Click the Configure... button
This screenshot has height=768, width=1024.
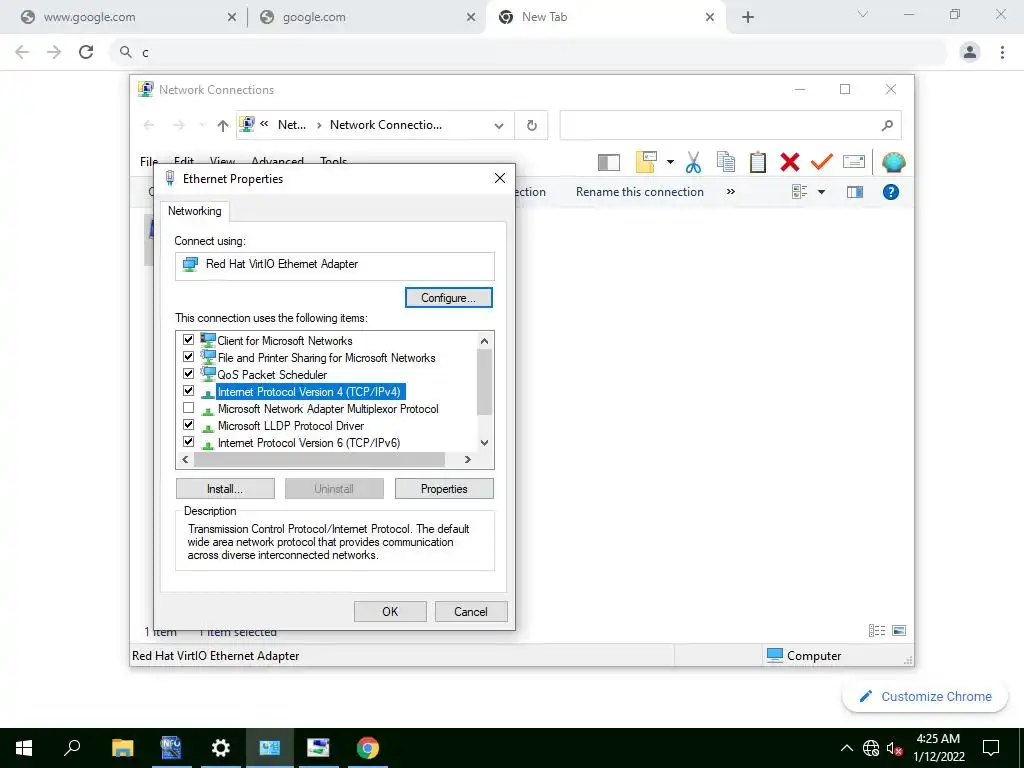(x=449, y=298)
